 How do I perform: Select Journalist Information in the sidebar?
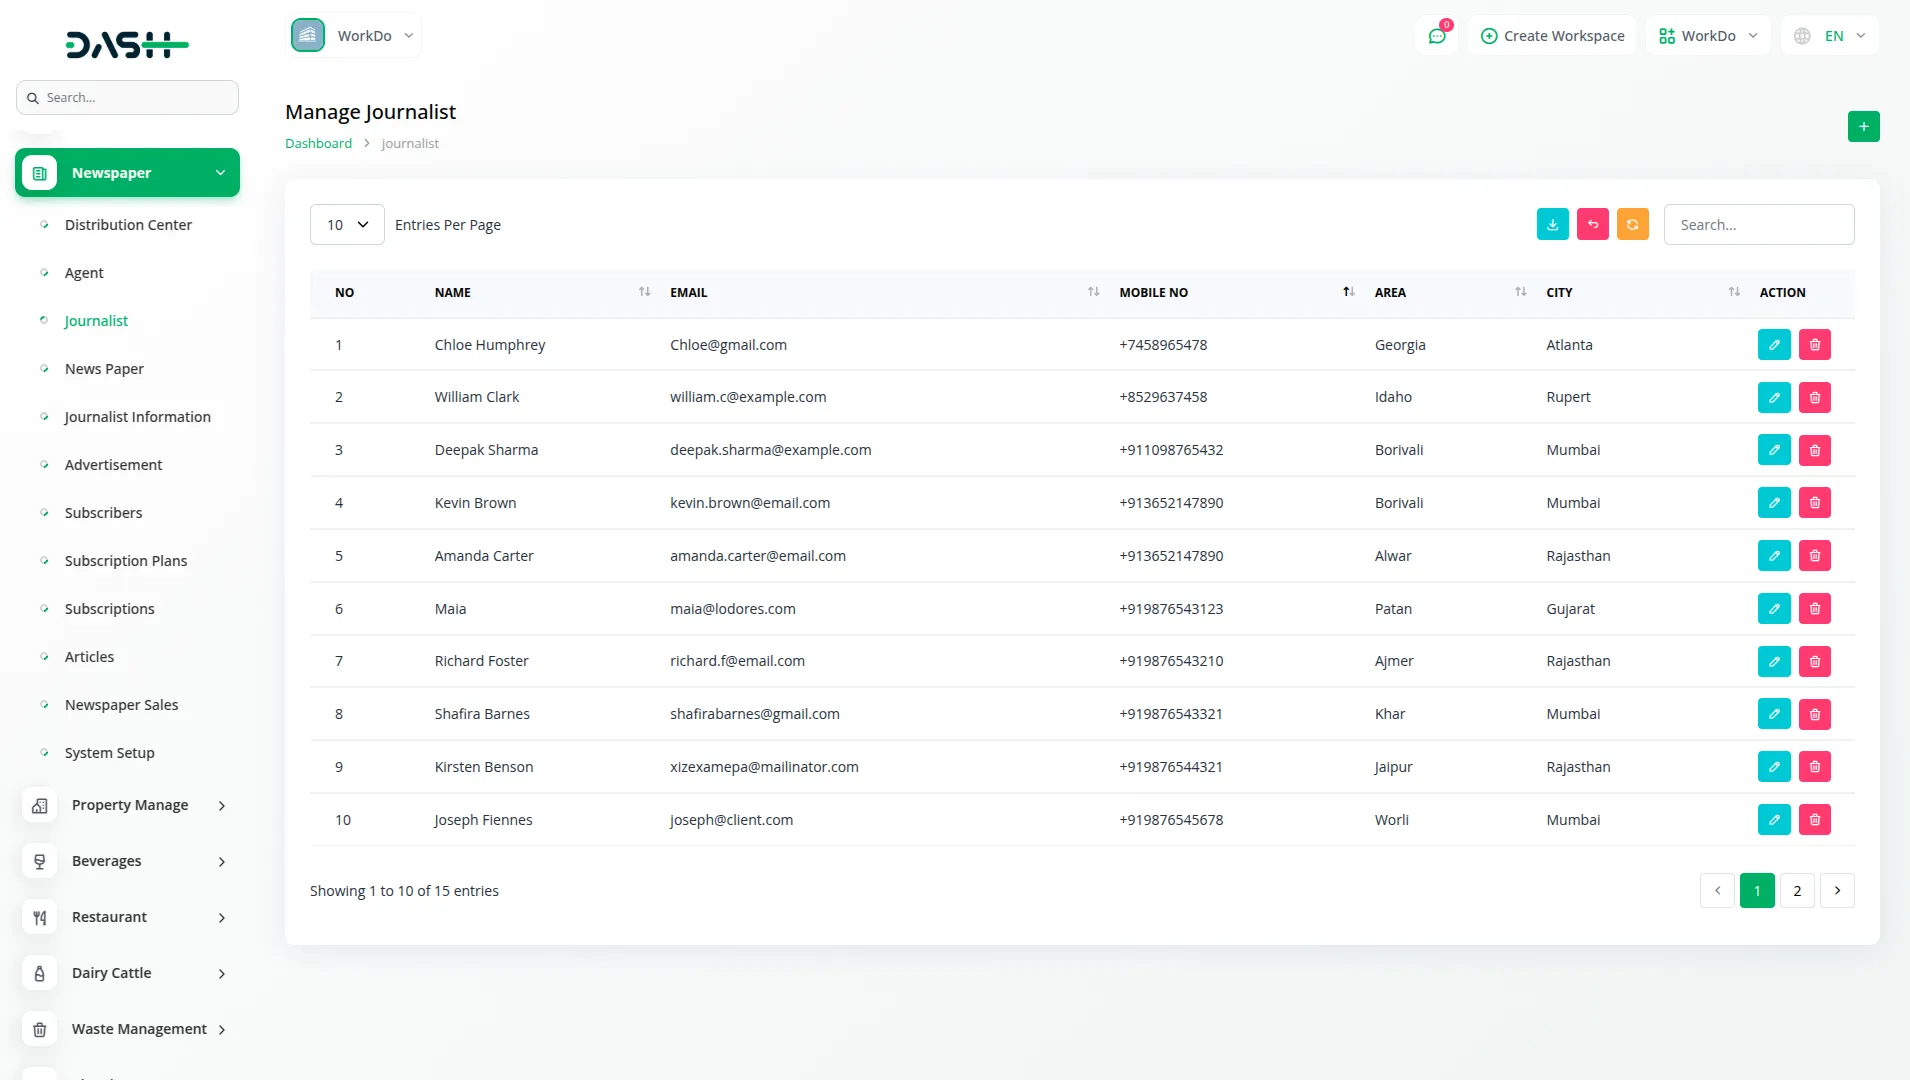pos(137,417)
